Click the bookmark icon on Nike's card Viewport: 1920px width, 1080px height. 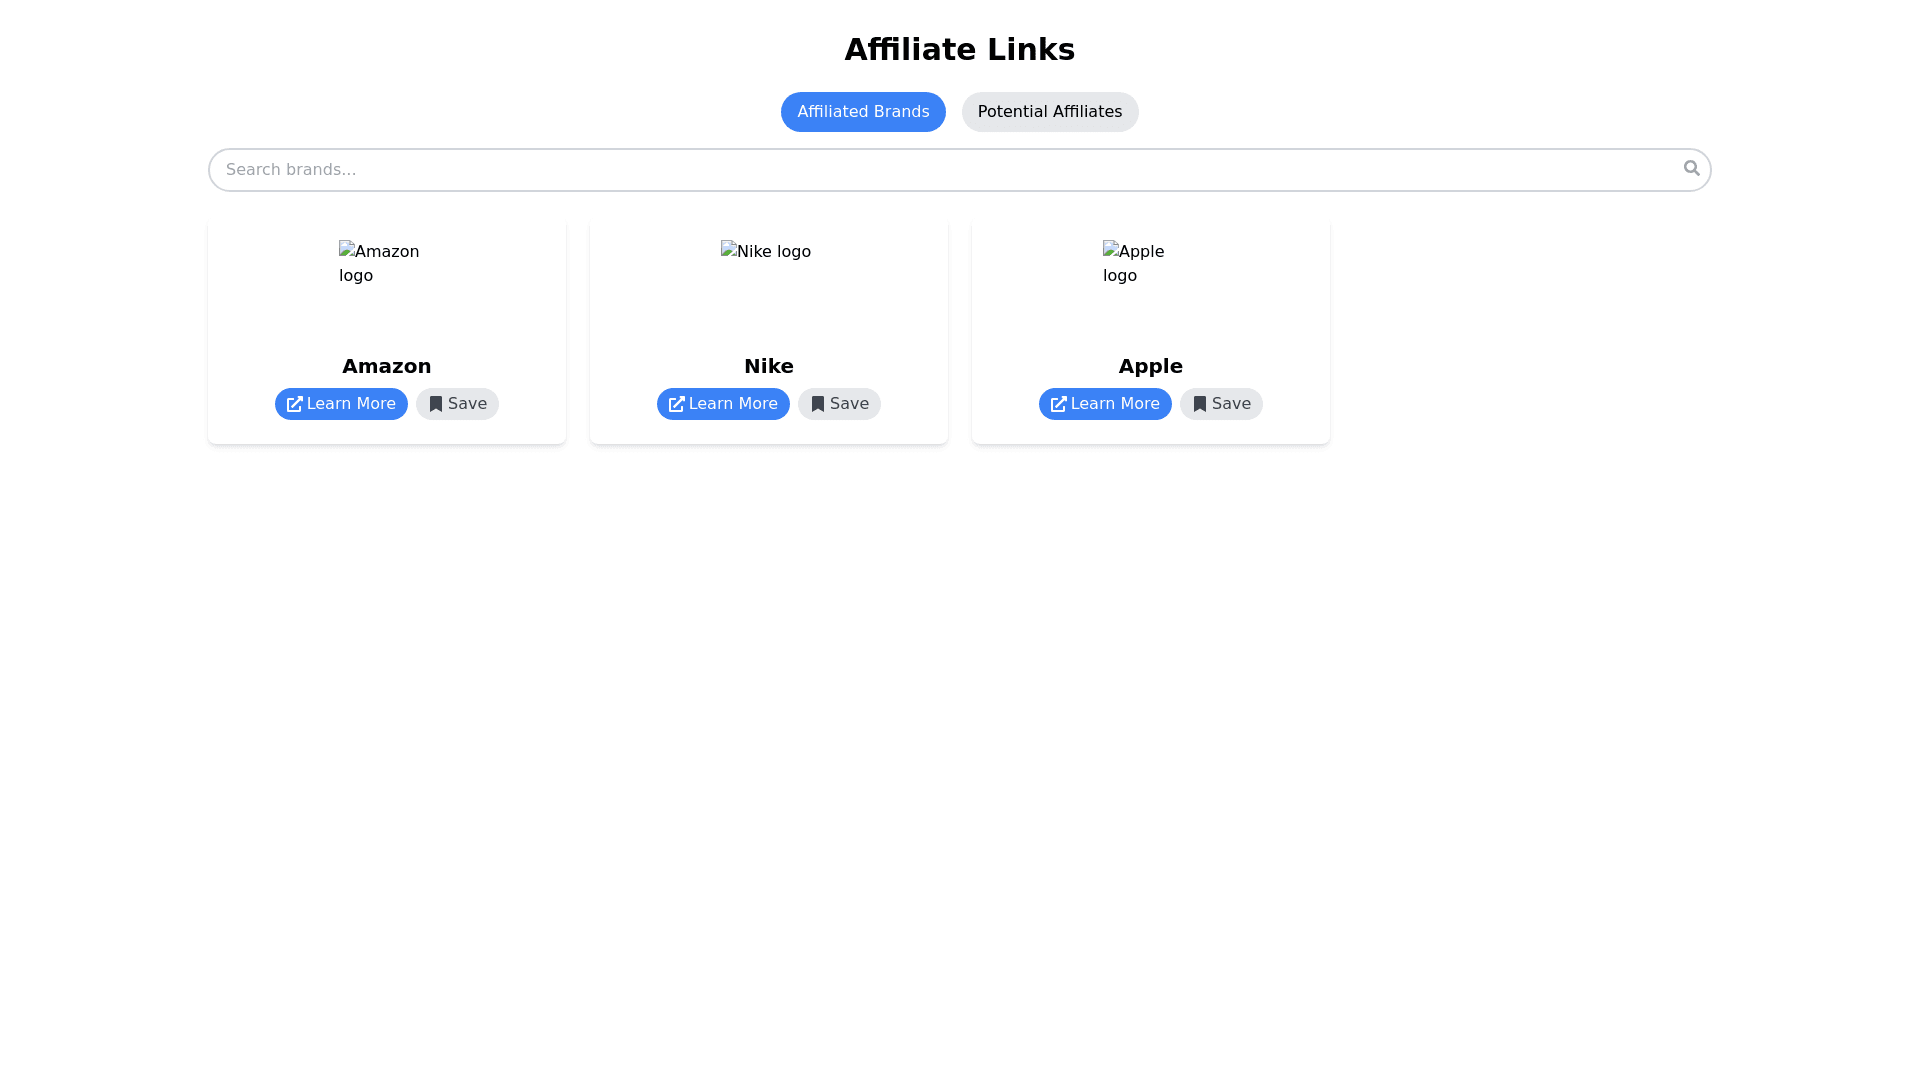817,405
